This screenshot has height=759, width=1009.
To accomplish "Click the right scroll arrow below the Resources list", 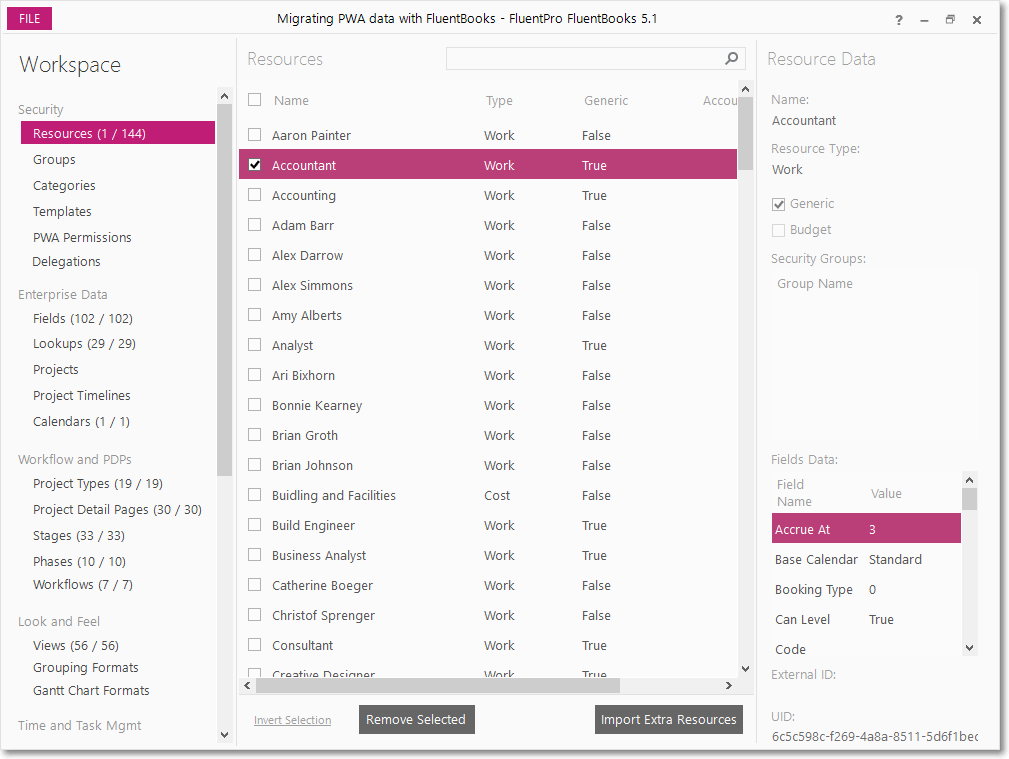I will coord(728,685).
